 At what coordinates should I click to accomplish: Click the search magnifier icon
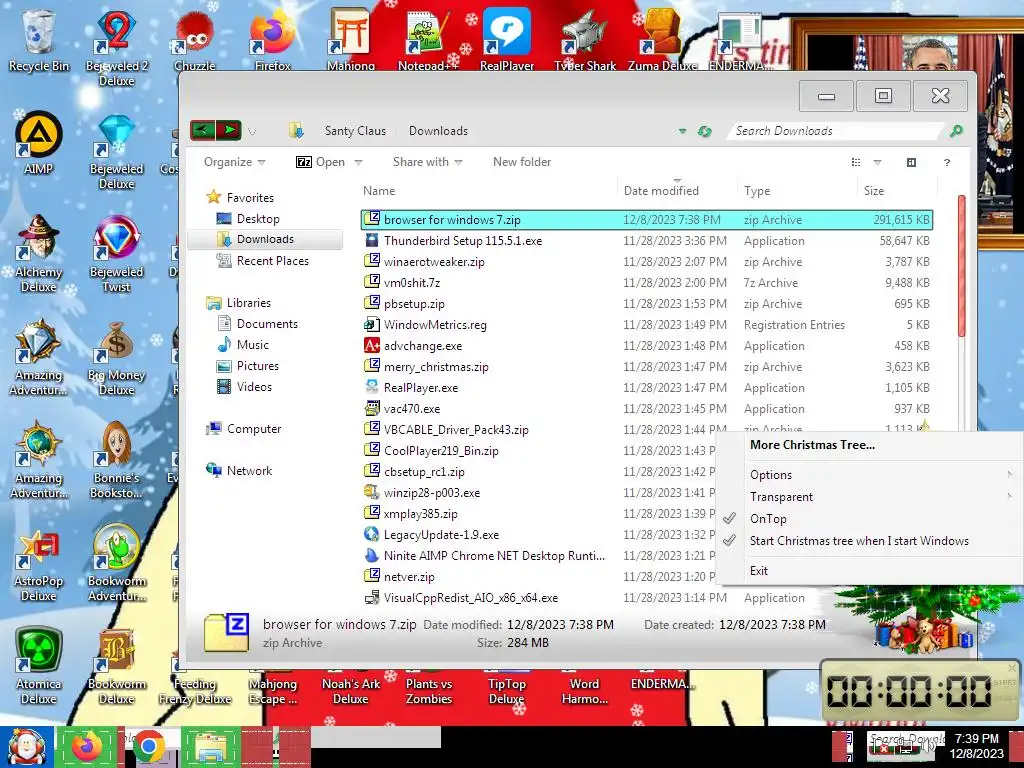(x=956, y=131)
